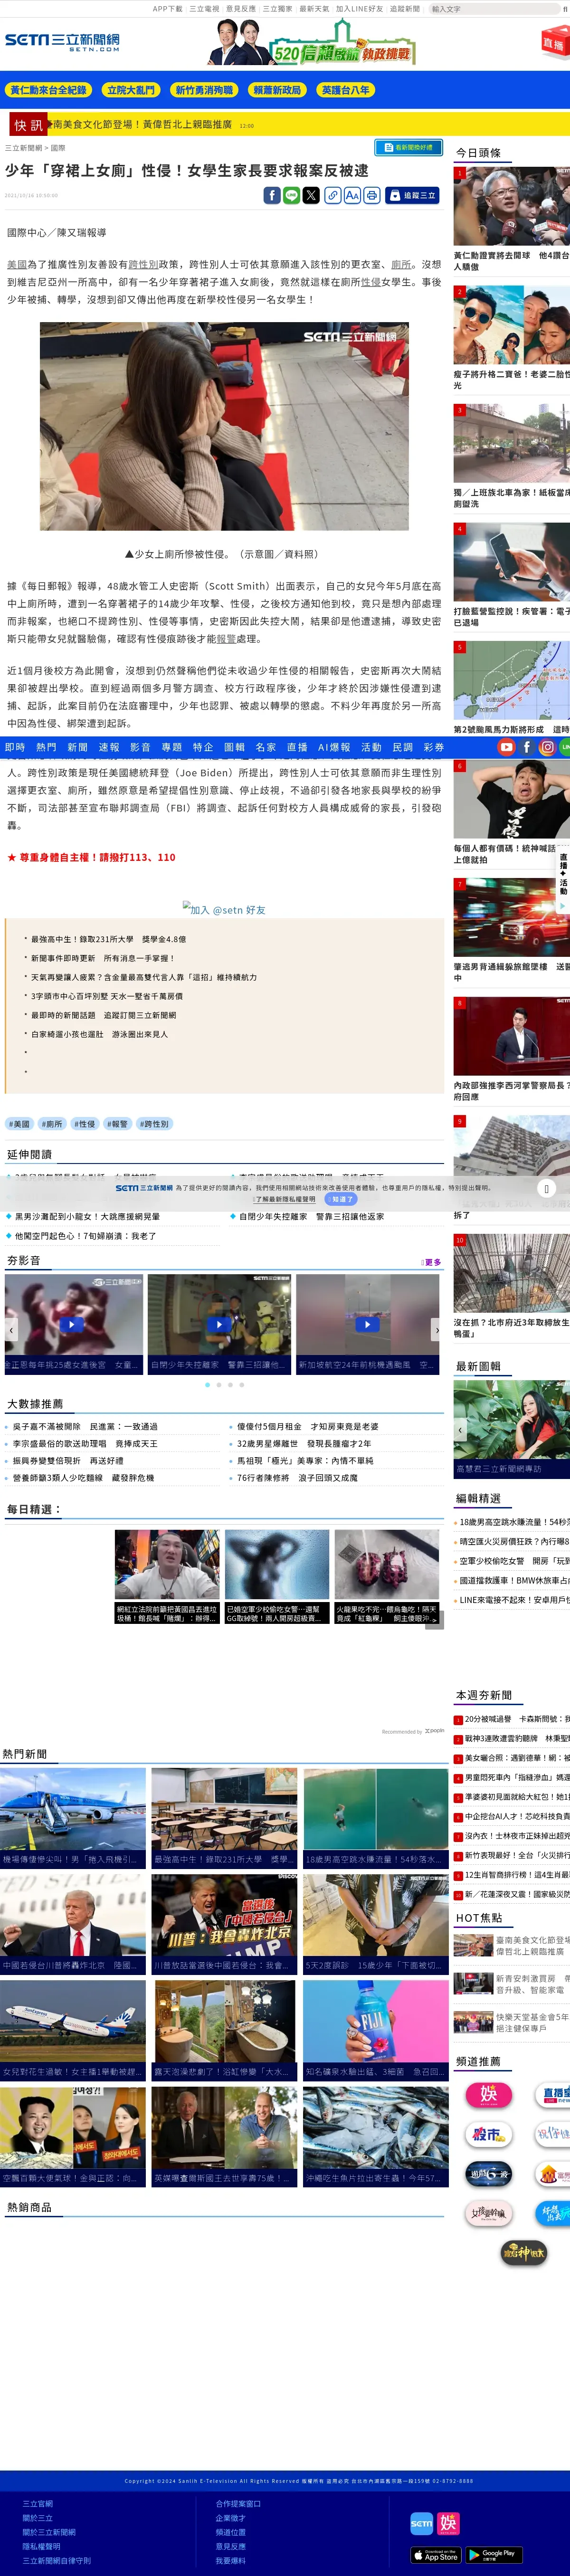Select first pagination dot under 夯影音
The image size is (570, 2576).
point(207,1385)
